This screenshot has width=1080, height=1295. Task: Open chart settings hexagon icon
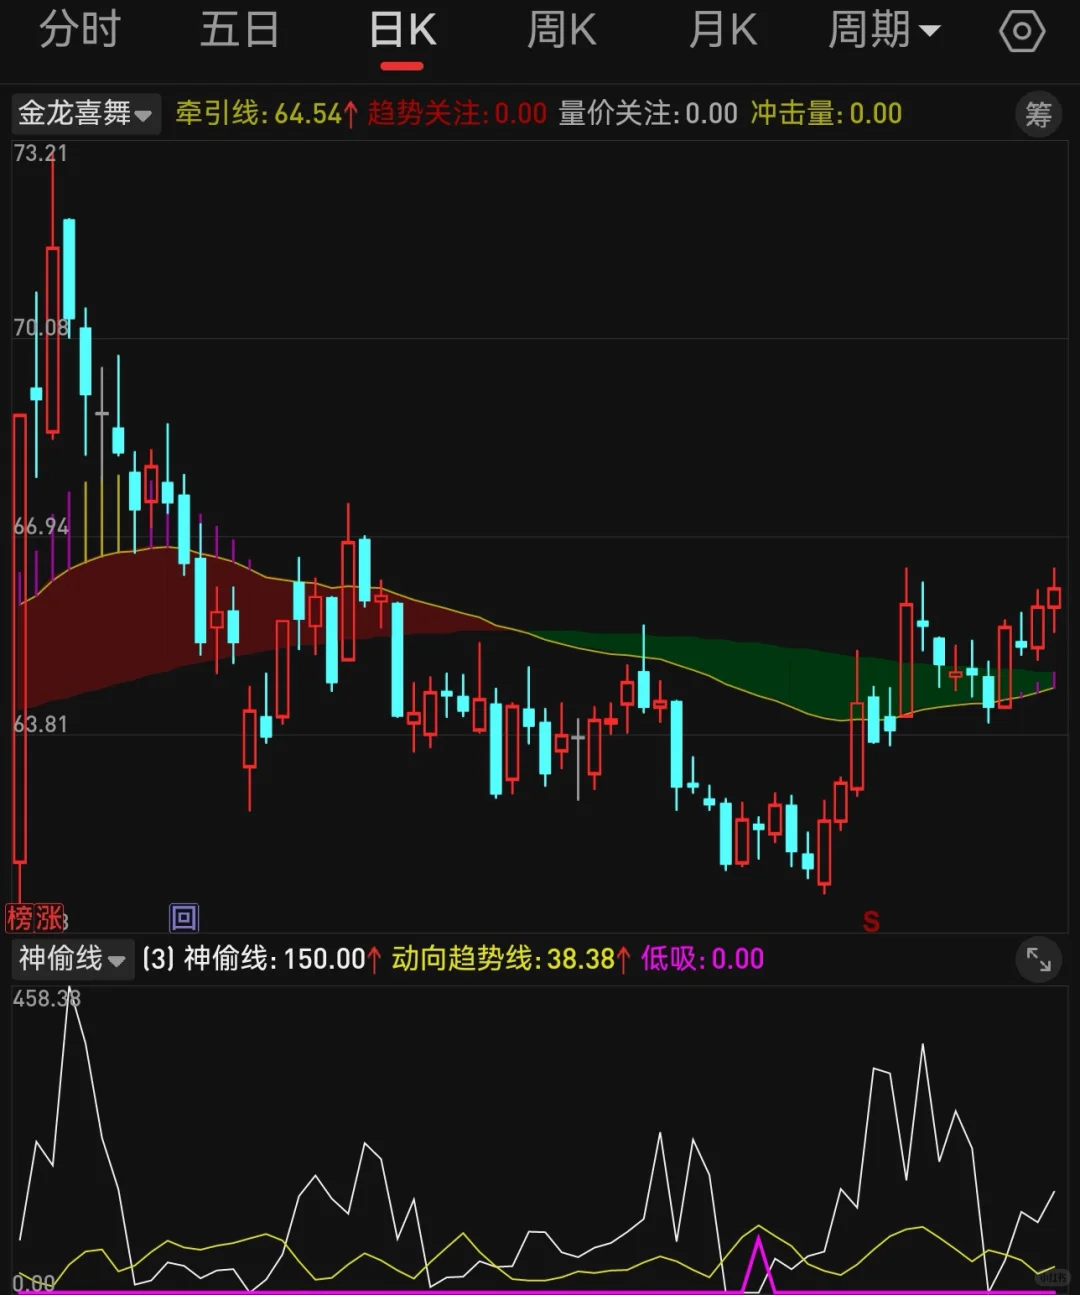coord(1022,31)
